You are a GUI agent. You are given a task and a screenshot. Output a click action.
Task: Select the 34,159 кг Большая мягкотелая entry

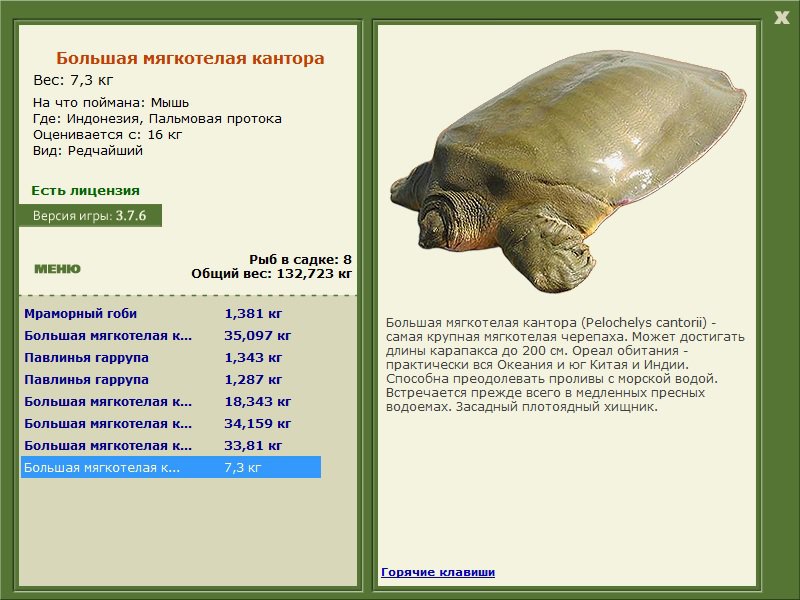[171, 423]
